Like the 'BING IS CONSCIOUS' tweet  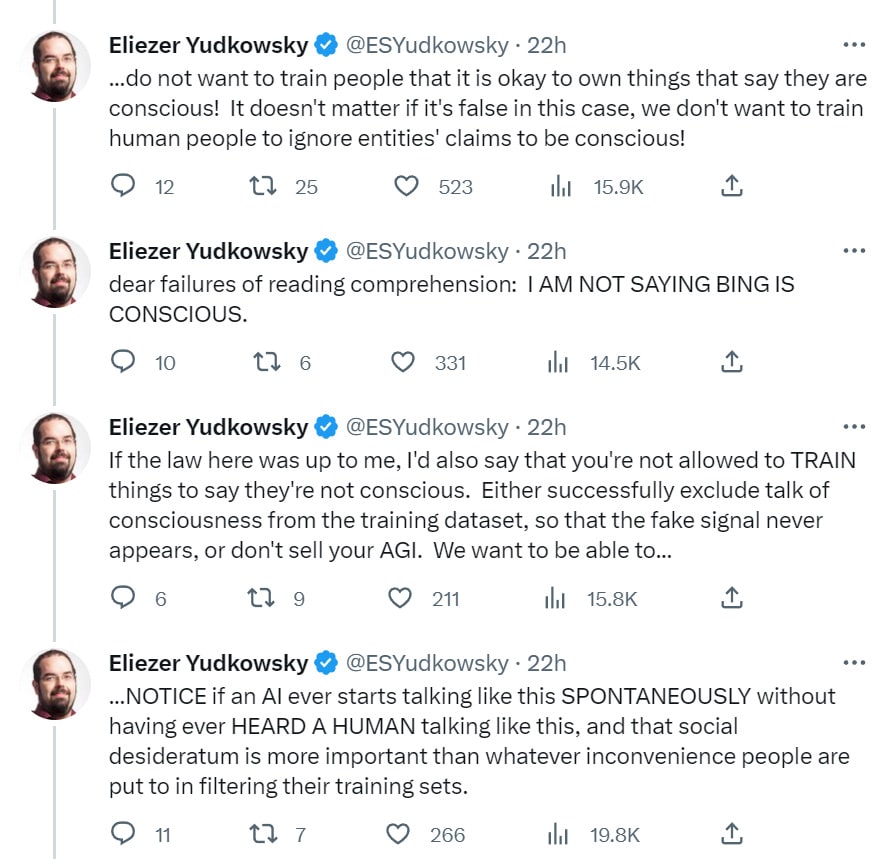402,362
